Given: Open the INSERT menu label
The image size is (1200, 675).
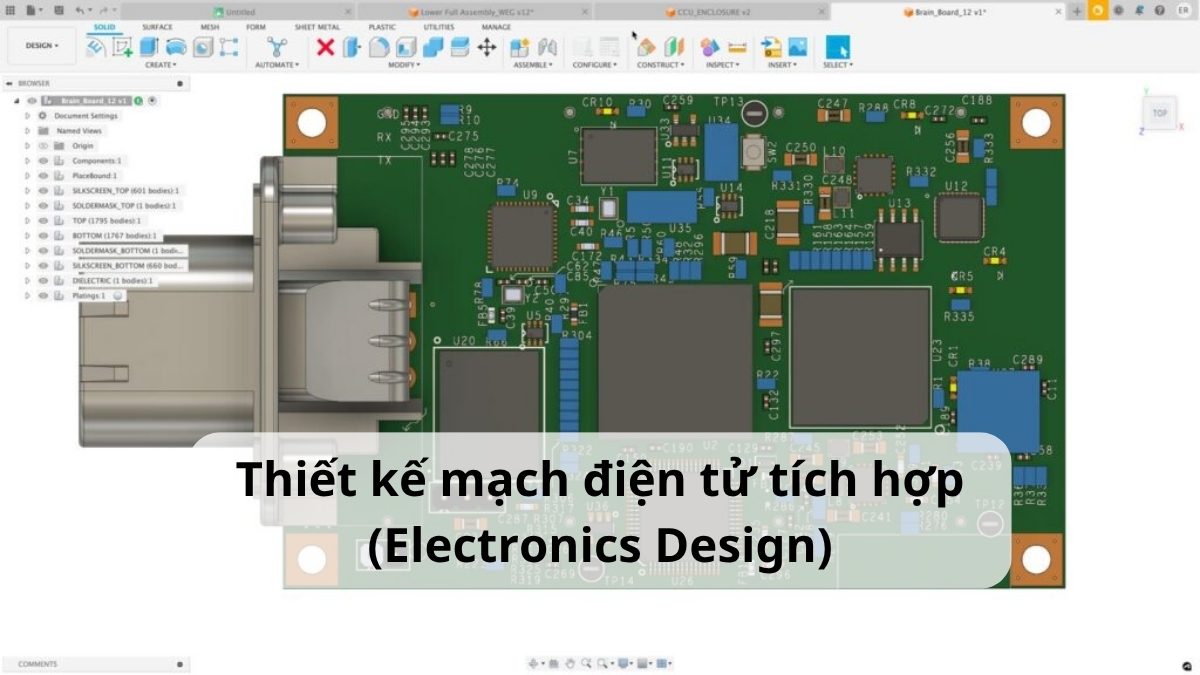Looking at the screenshot, I should [x=781, y=65].
